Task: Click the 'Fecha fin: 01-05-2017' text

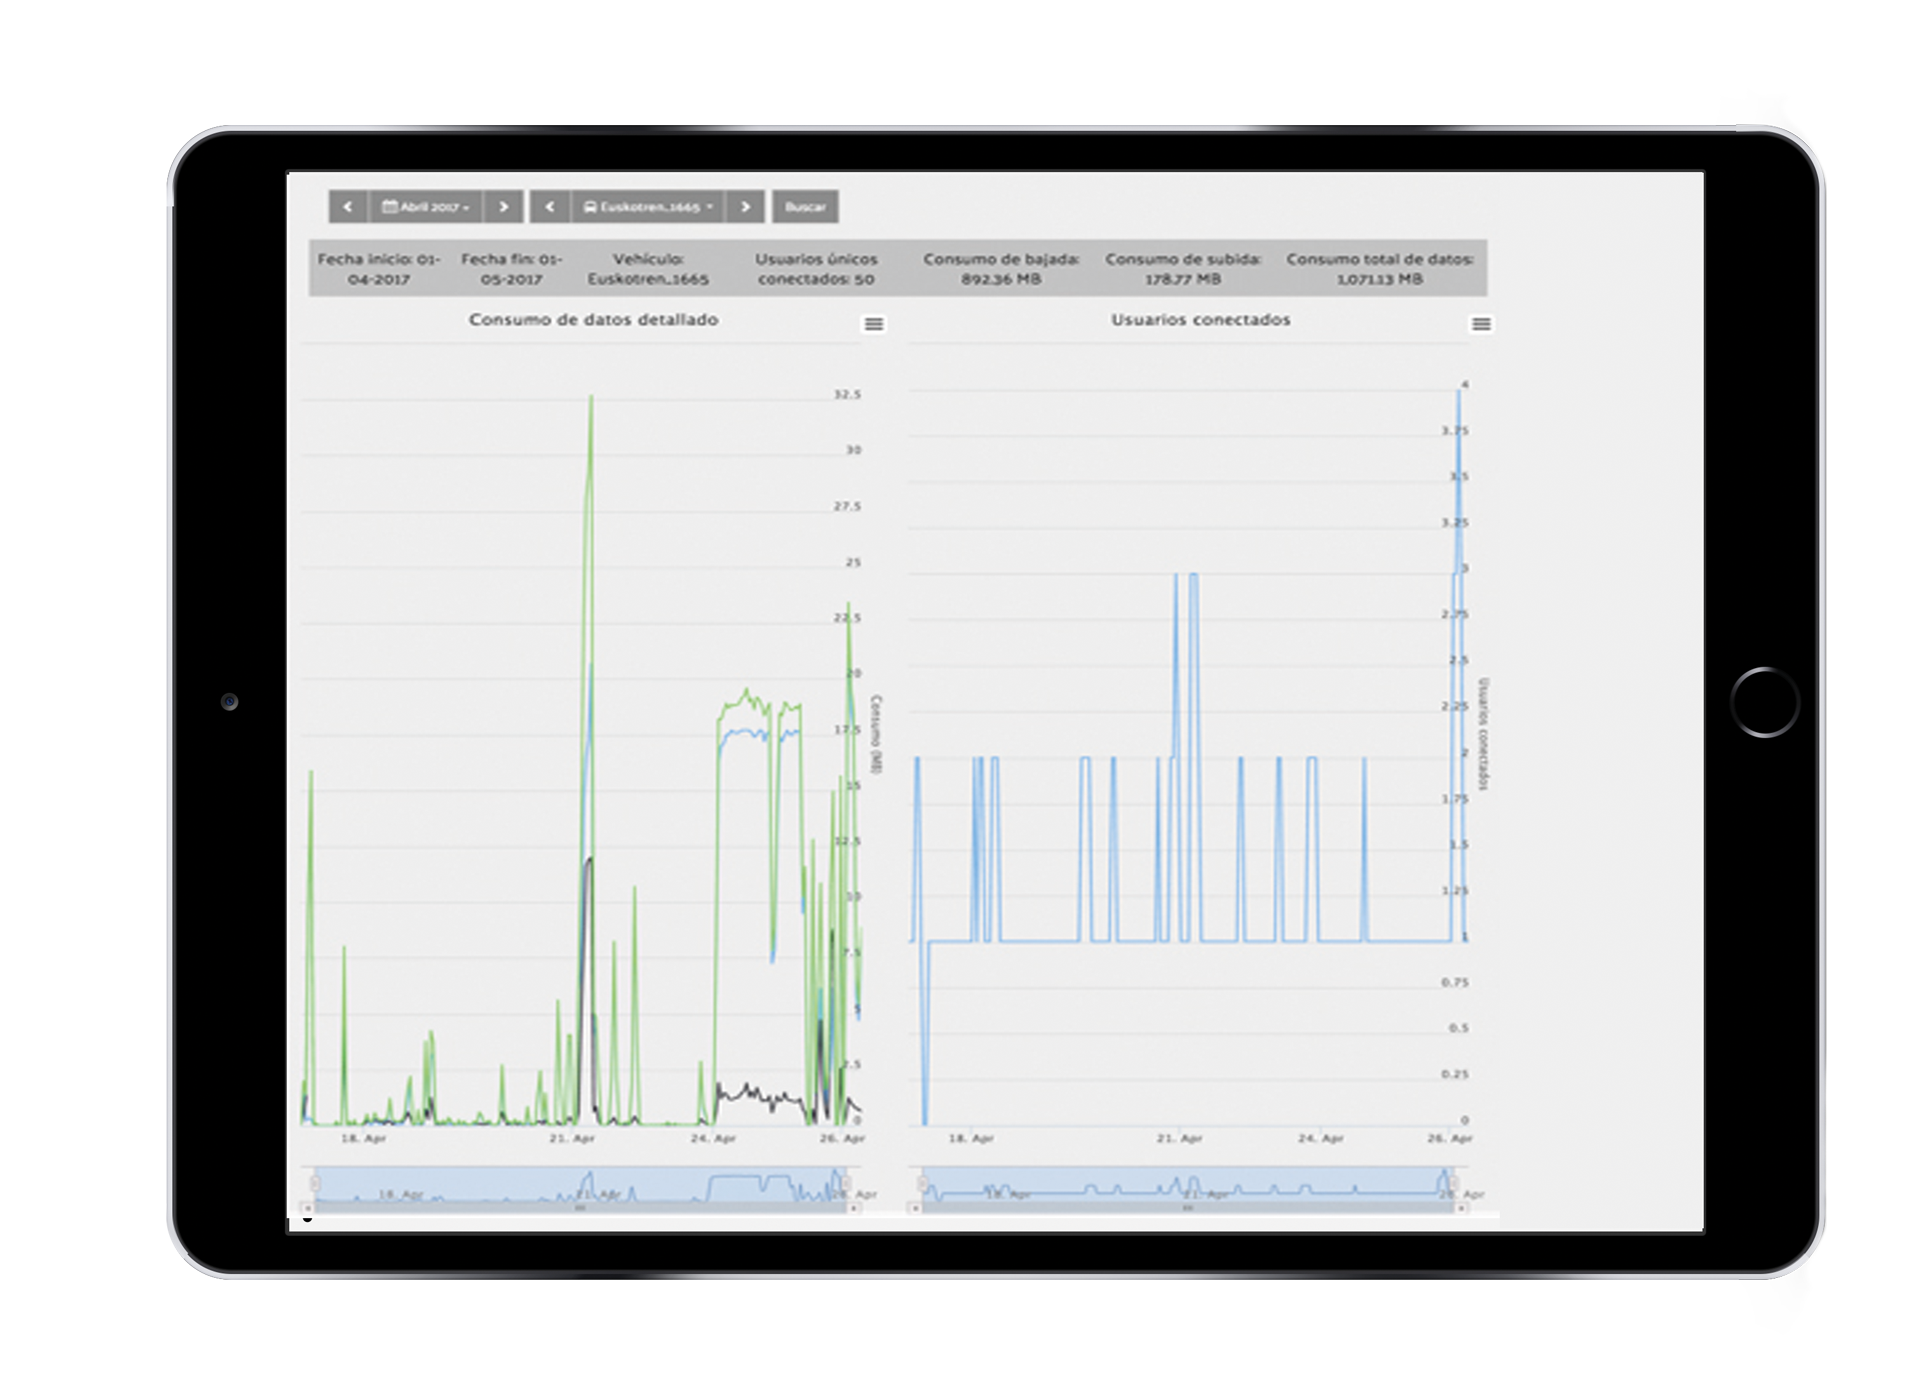Action: pos(512,269)
